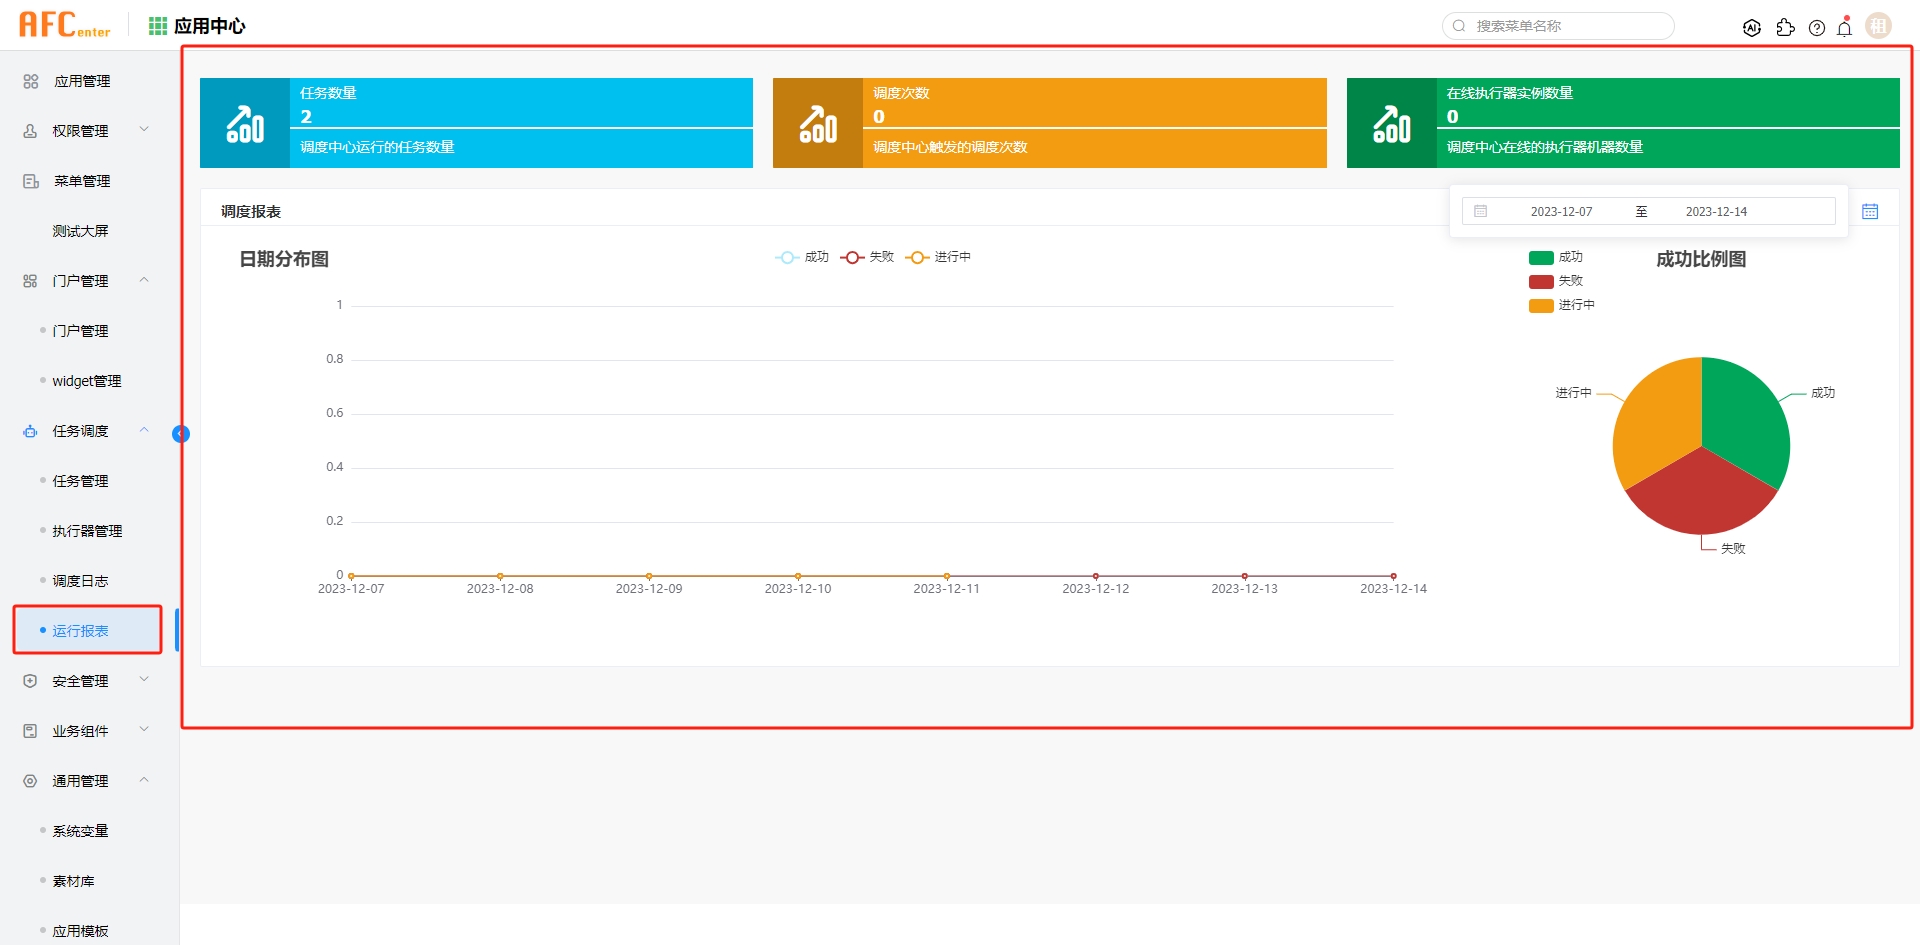
Task: Click the calendar icon beside date range
Action: point(1870,211)
